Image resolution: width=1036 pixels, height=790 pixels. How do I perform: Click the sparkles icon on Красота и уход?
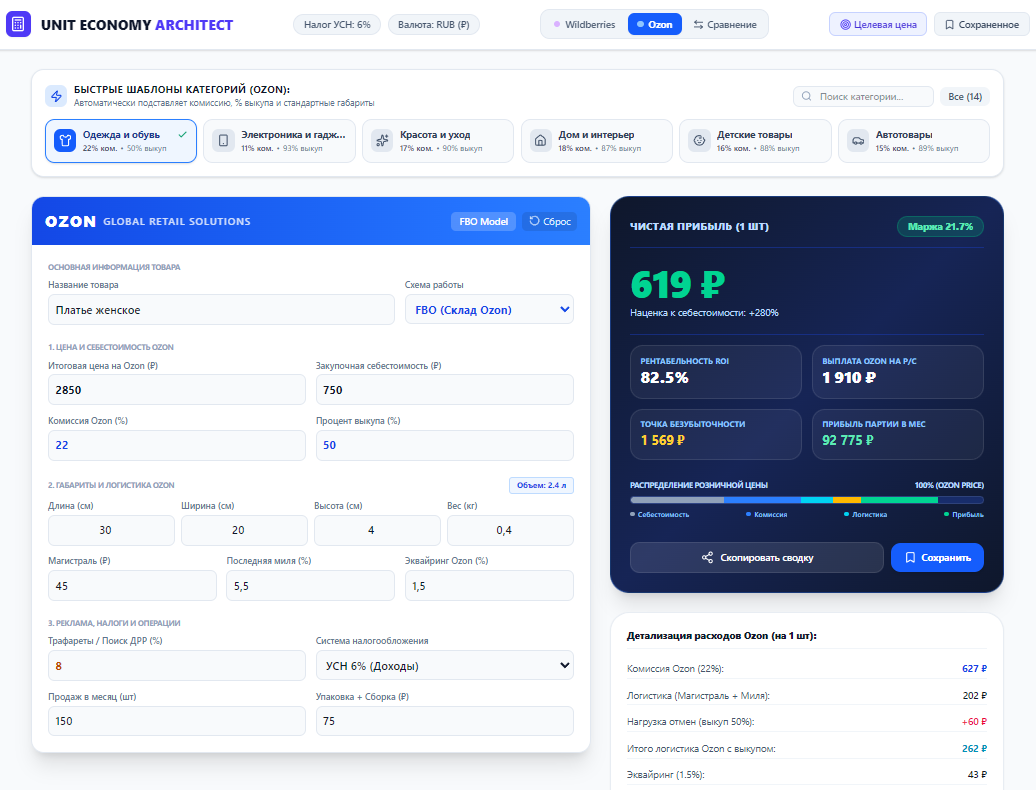pos(382,141)
